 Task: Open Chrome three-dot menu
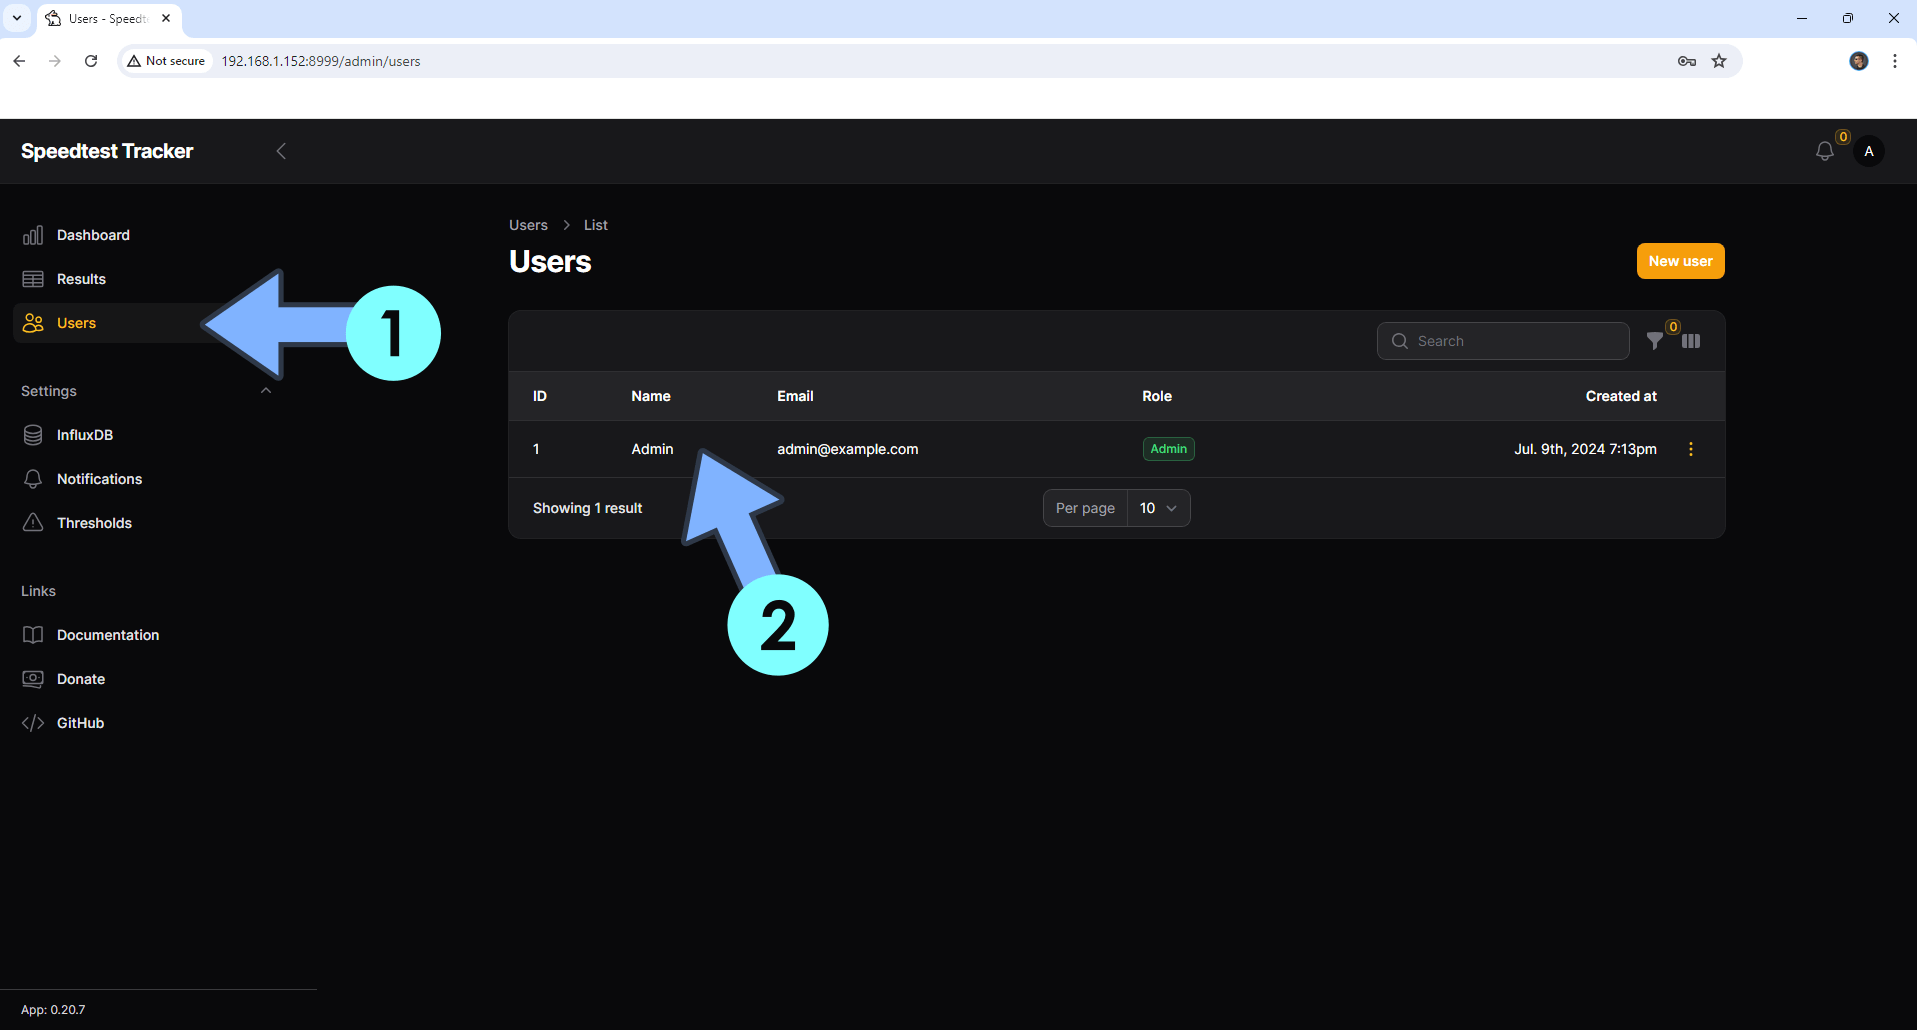coord(1895,61)
